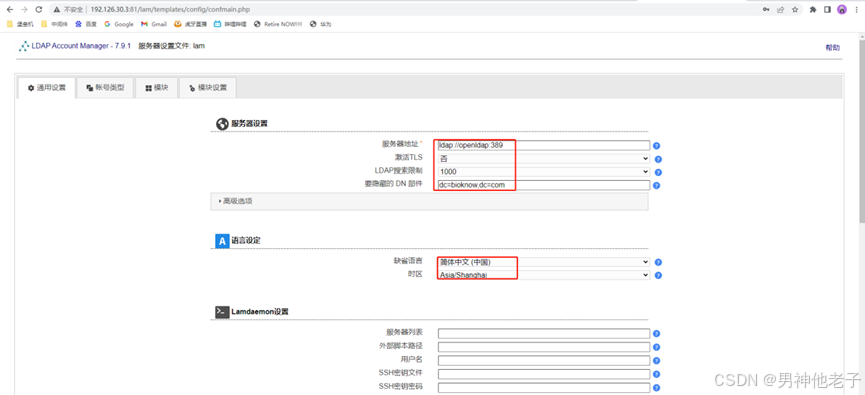The width and height of the screenshot is (865, 395).
Task: Open the 百度 bookmark
Action: coord(86,24)
